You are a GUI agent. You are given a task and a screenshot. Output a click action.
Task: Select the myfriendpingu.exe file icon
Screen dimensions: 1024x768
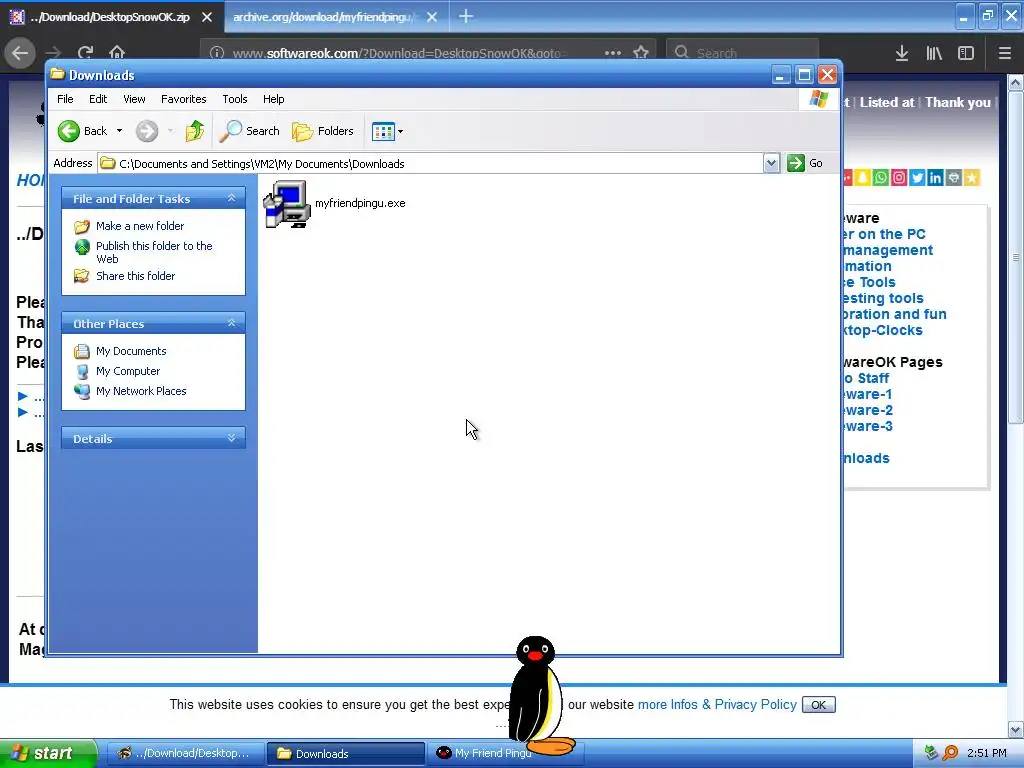tap(287, 204)
